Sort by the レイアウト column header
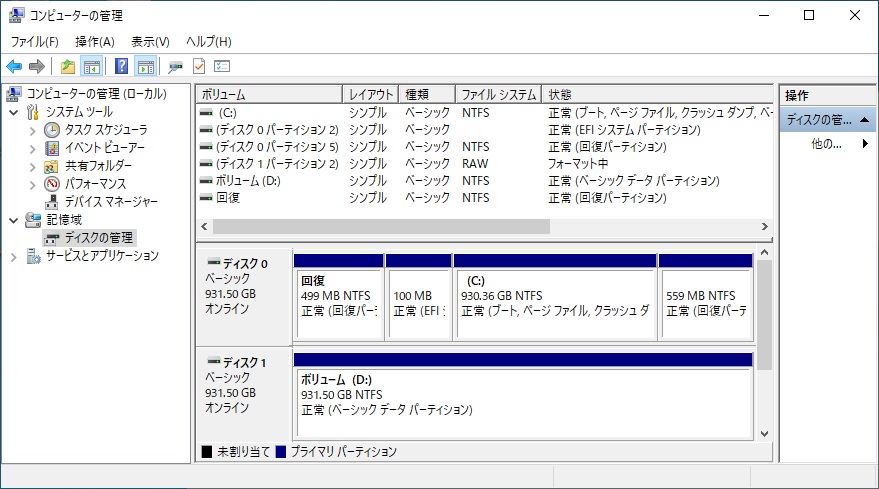Image resolution: width=879 pixels, height=489 pixels. click(x=371, y=94)
